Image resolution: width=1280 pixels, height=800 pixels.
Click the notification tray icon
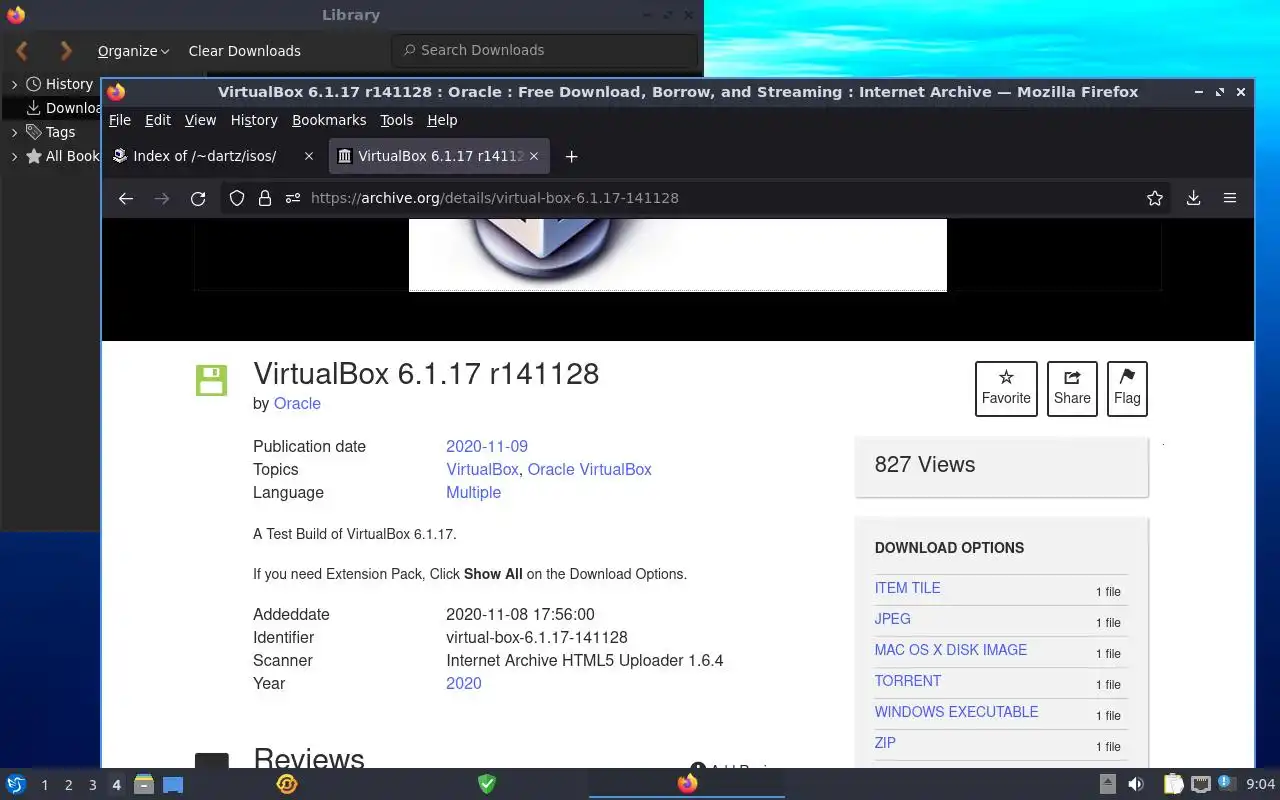1225,783
